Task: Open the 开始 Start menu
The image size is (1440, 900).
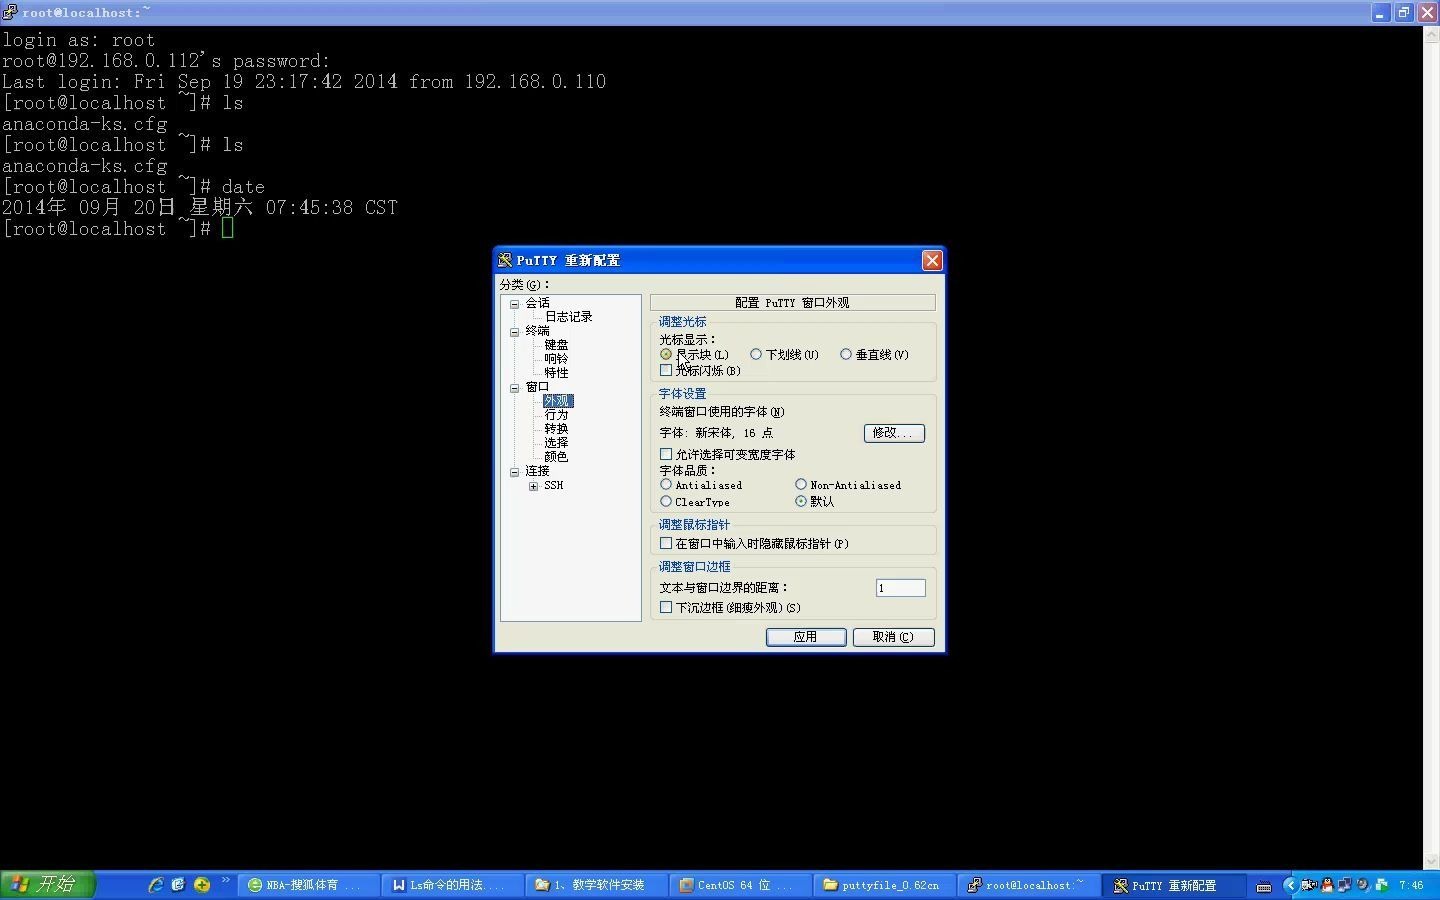Action: [x=48, y=885]
